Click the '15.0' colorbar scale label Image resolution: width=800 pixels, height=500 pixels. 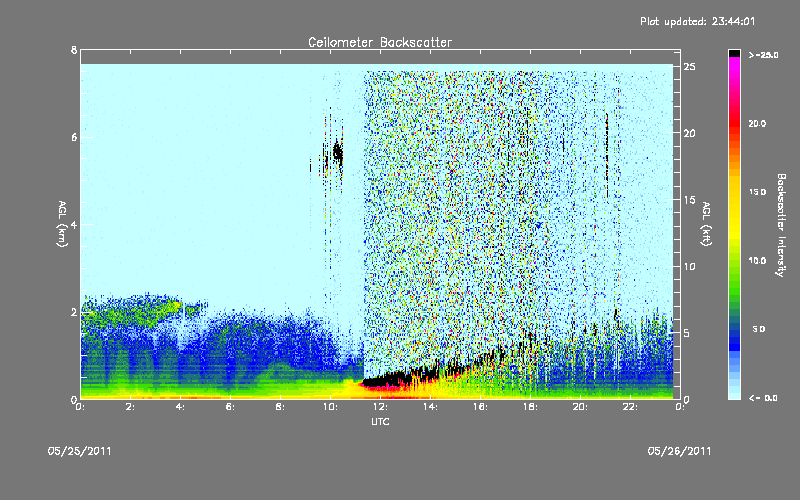[757, 192]
